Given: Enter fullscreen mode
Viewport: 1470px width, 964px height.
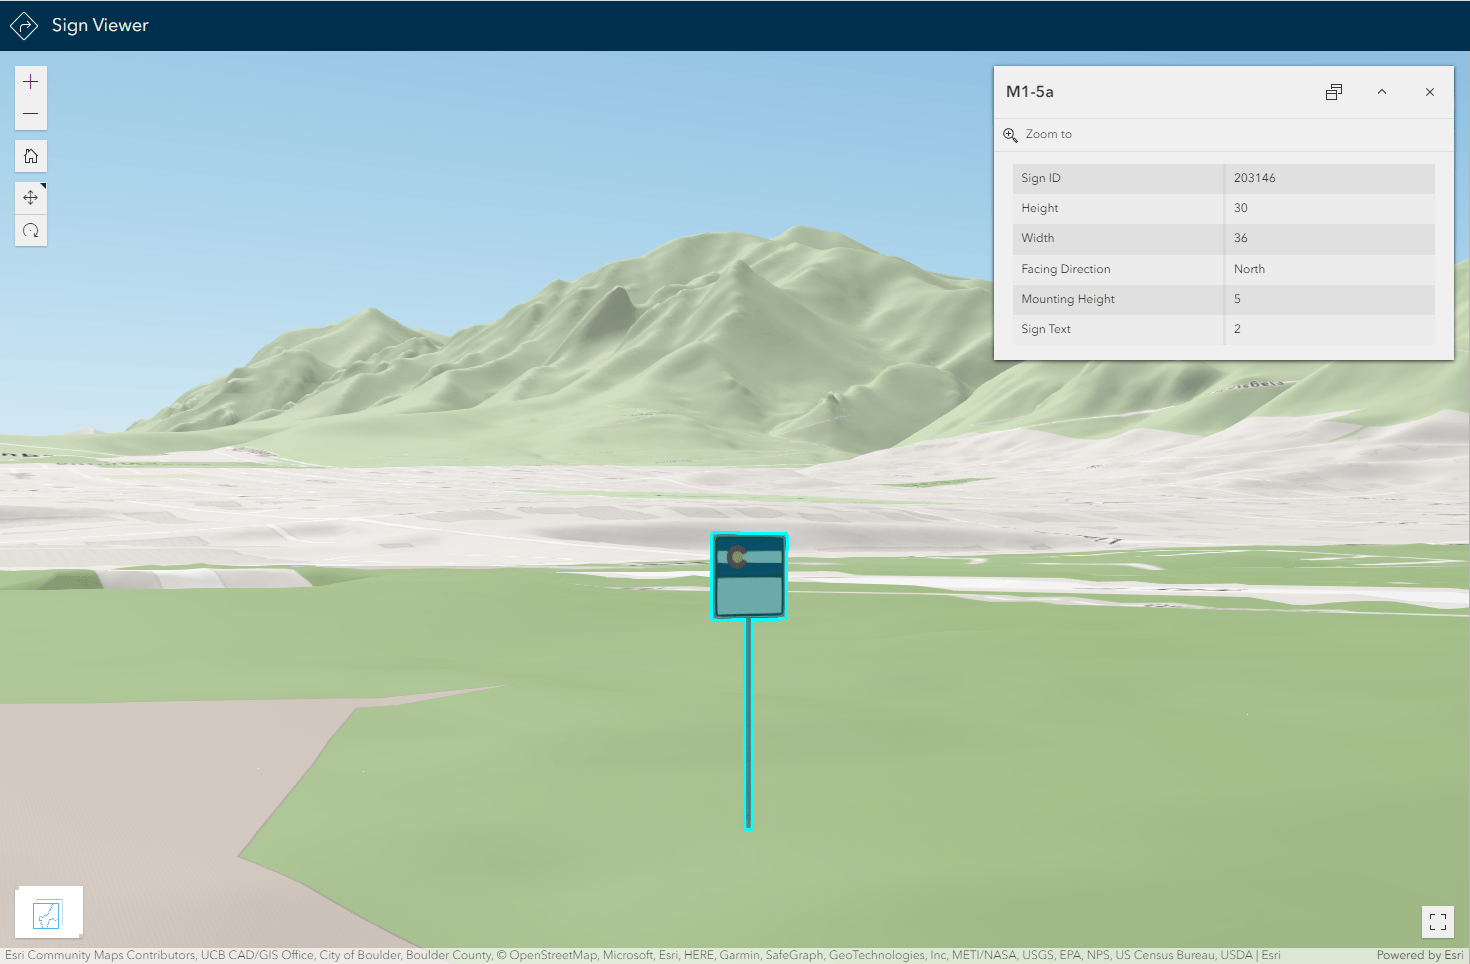Looking at the screenshot, I should click(x=1438, y=922).
